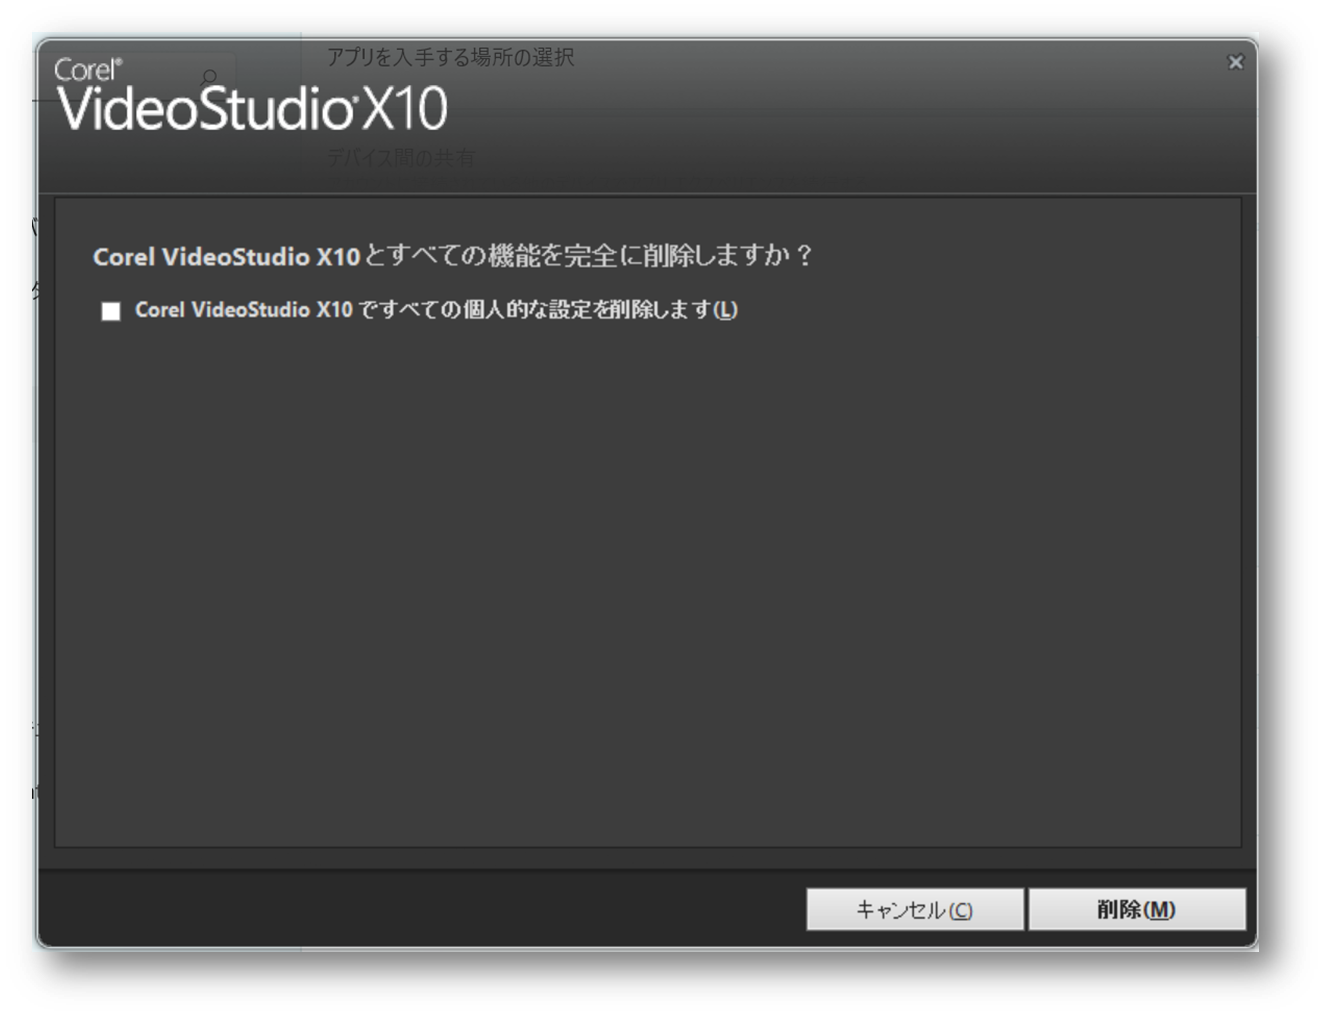
Task: Click the small Corel wordmark above VideoStudio
Action: click(x=87, y=70)
